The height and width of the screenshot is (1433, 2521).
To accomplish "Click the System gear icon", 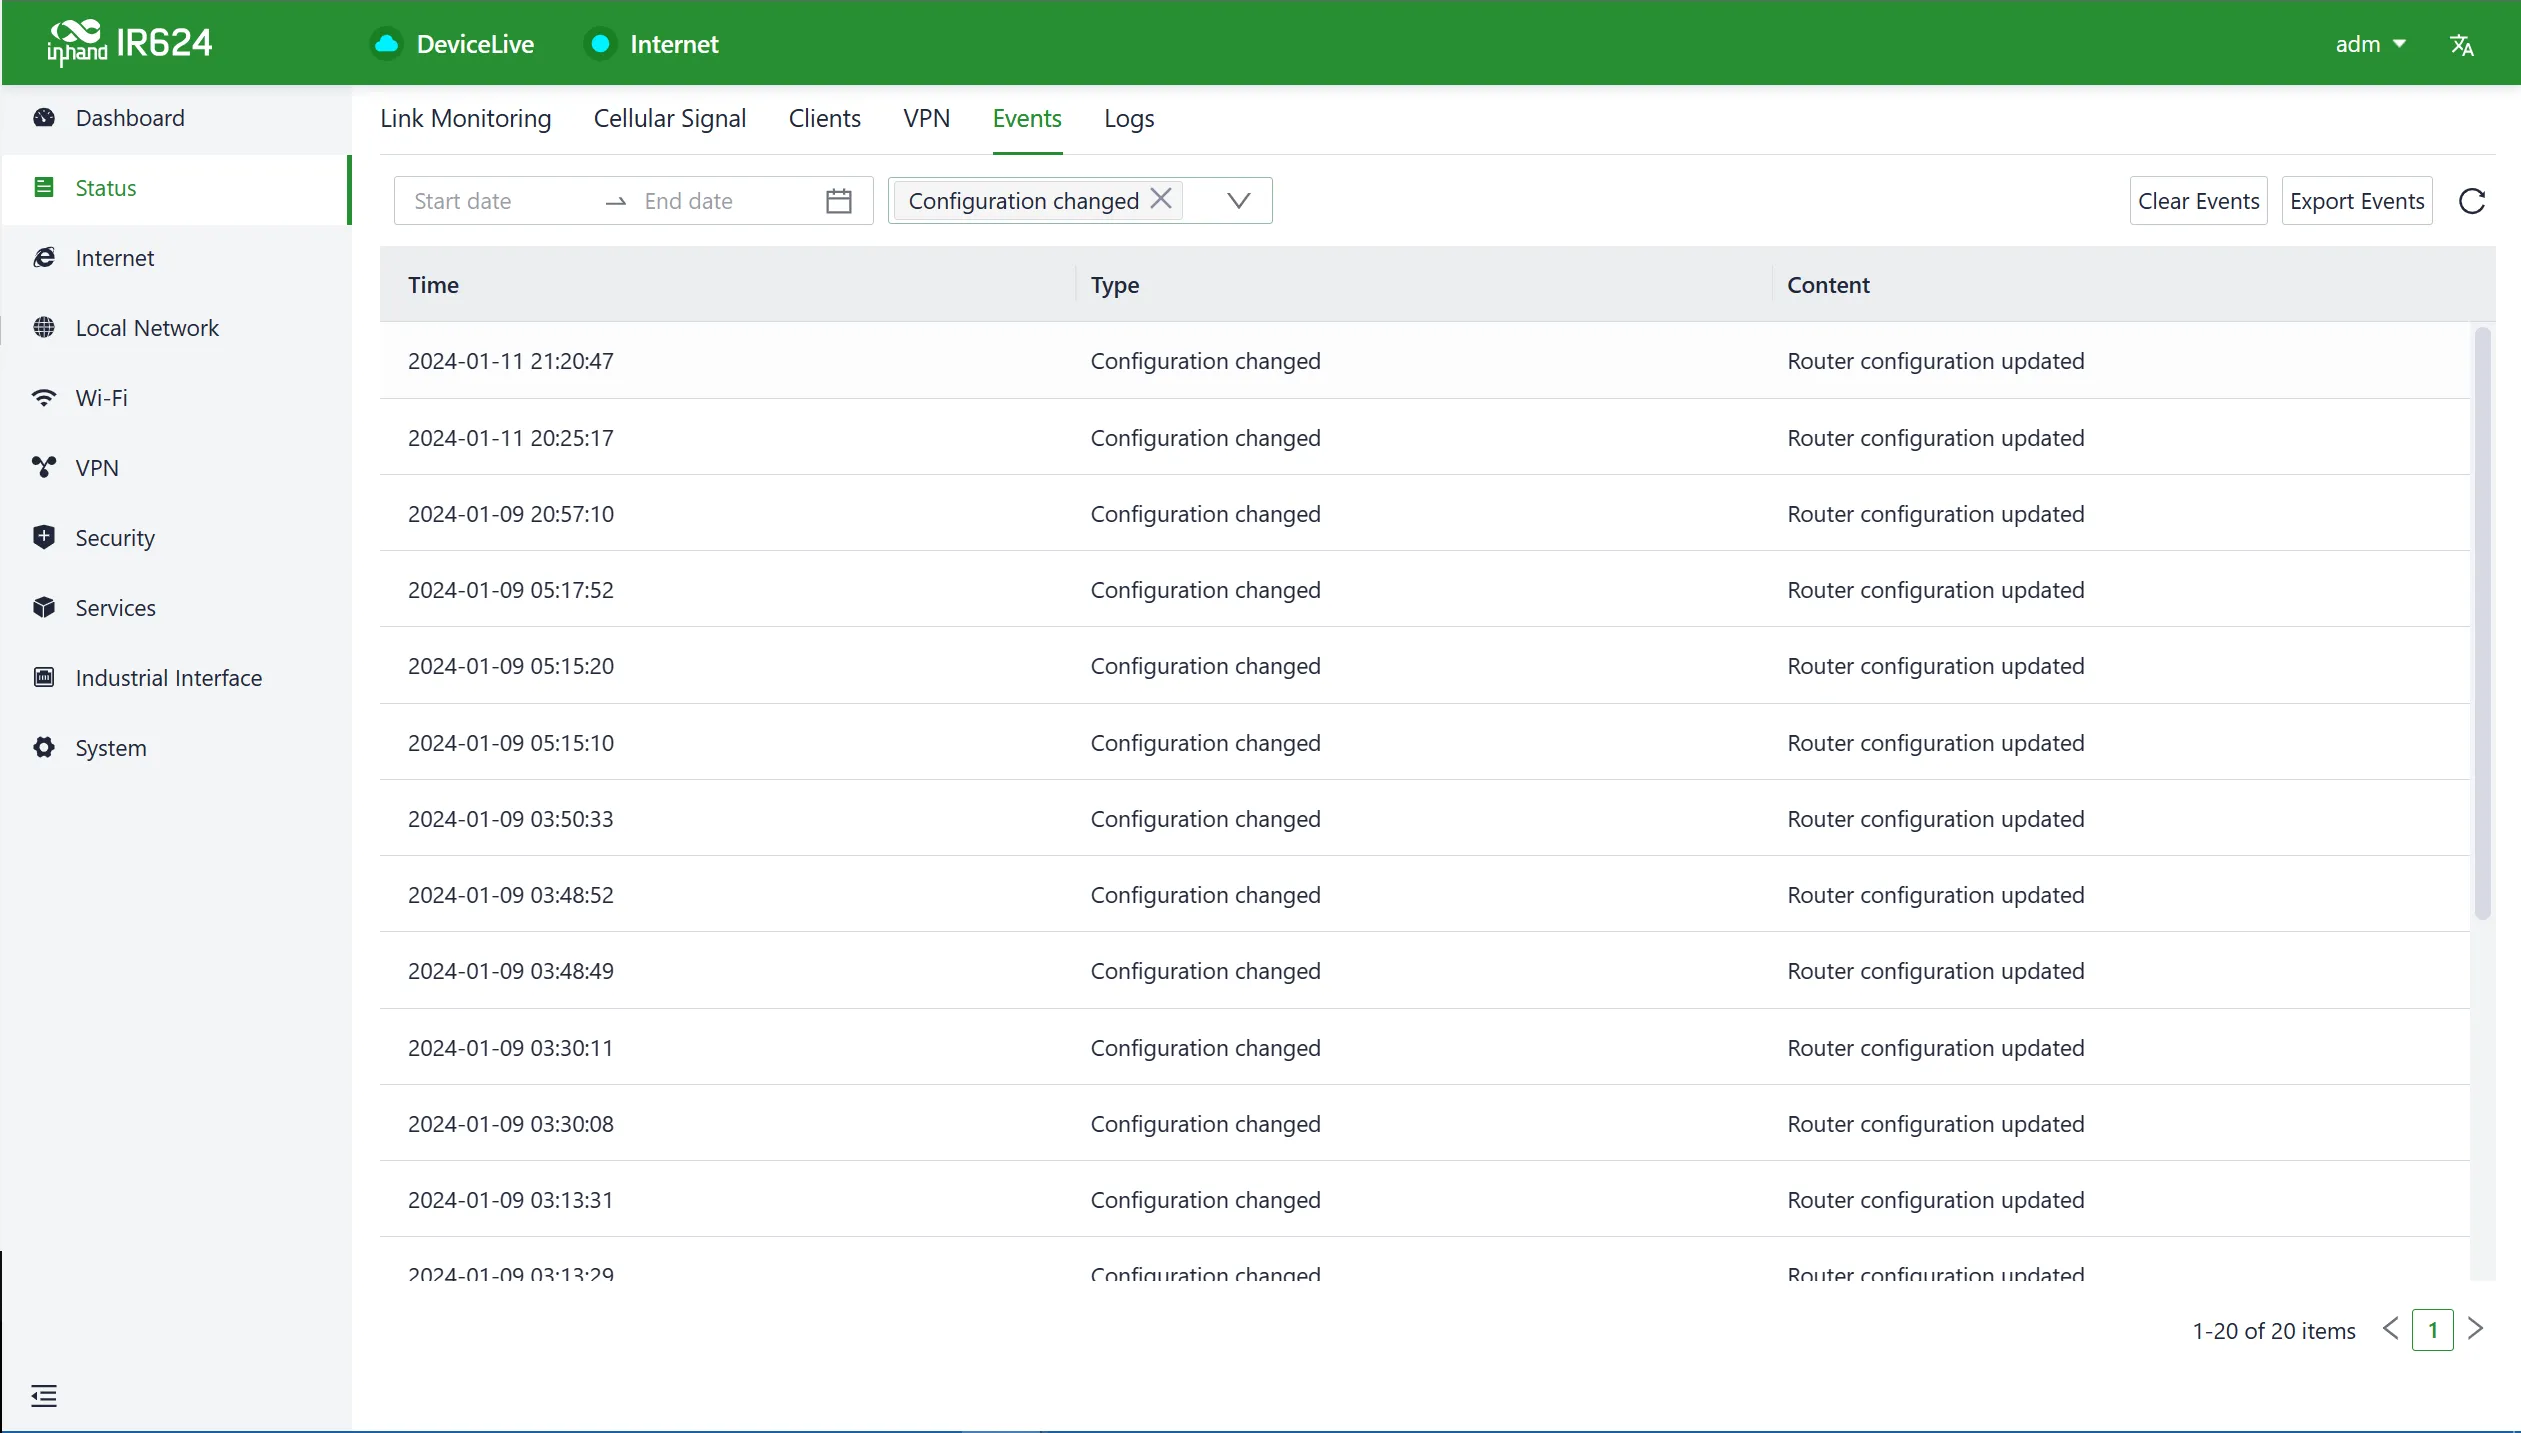I will (44, 748).
